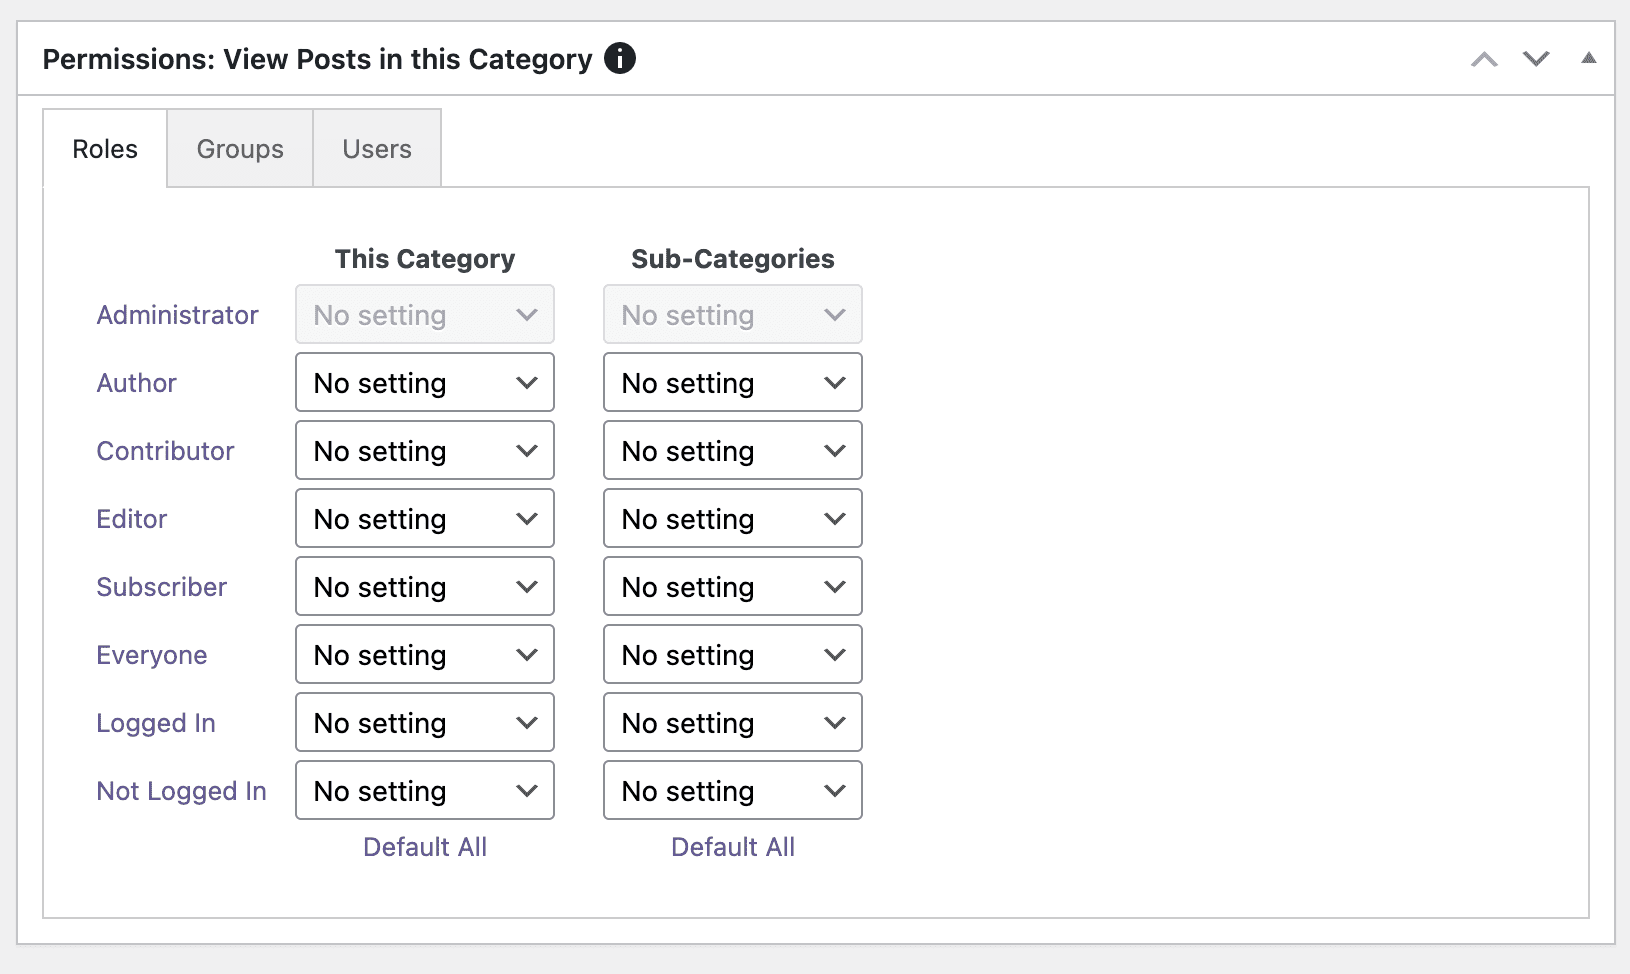Open Everyone's This Category dropdown
The width and height of the screenshot is (1630, 974).
coord(424,654)
